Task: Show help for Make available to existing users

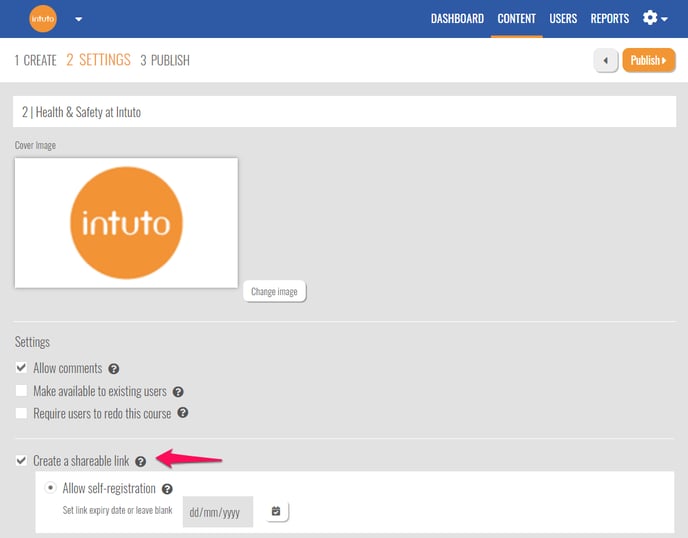Action: (178, 391)
